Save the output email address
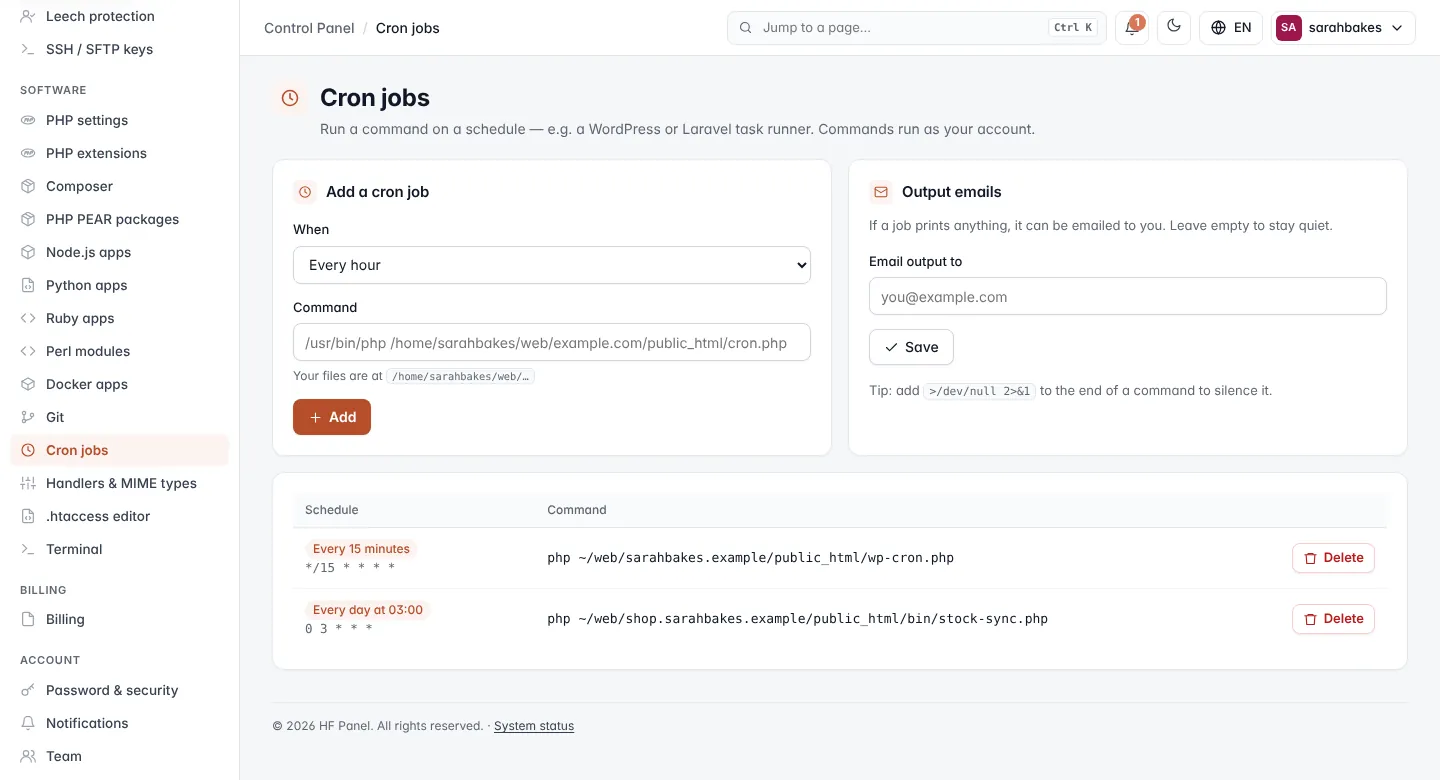Image resolution: width=1440 pixels, height=780 pixels. tap(911, 347)
